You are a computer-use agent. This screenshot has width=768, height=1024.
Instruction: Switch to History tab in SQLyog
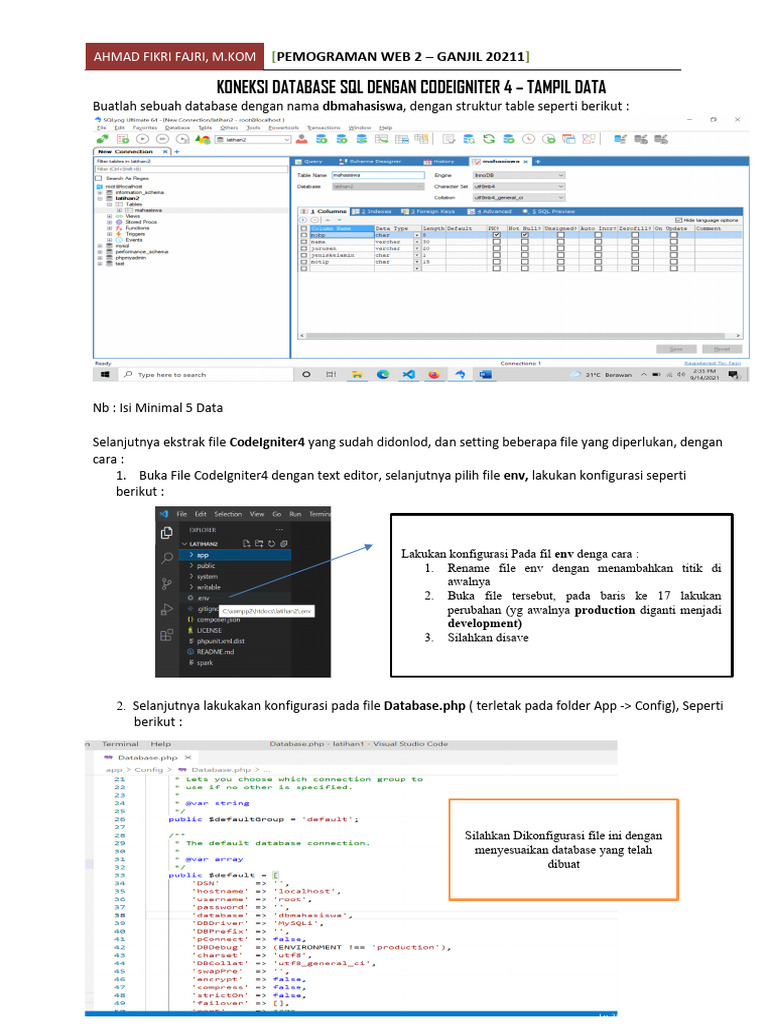coord(439,161)
